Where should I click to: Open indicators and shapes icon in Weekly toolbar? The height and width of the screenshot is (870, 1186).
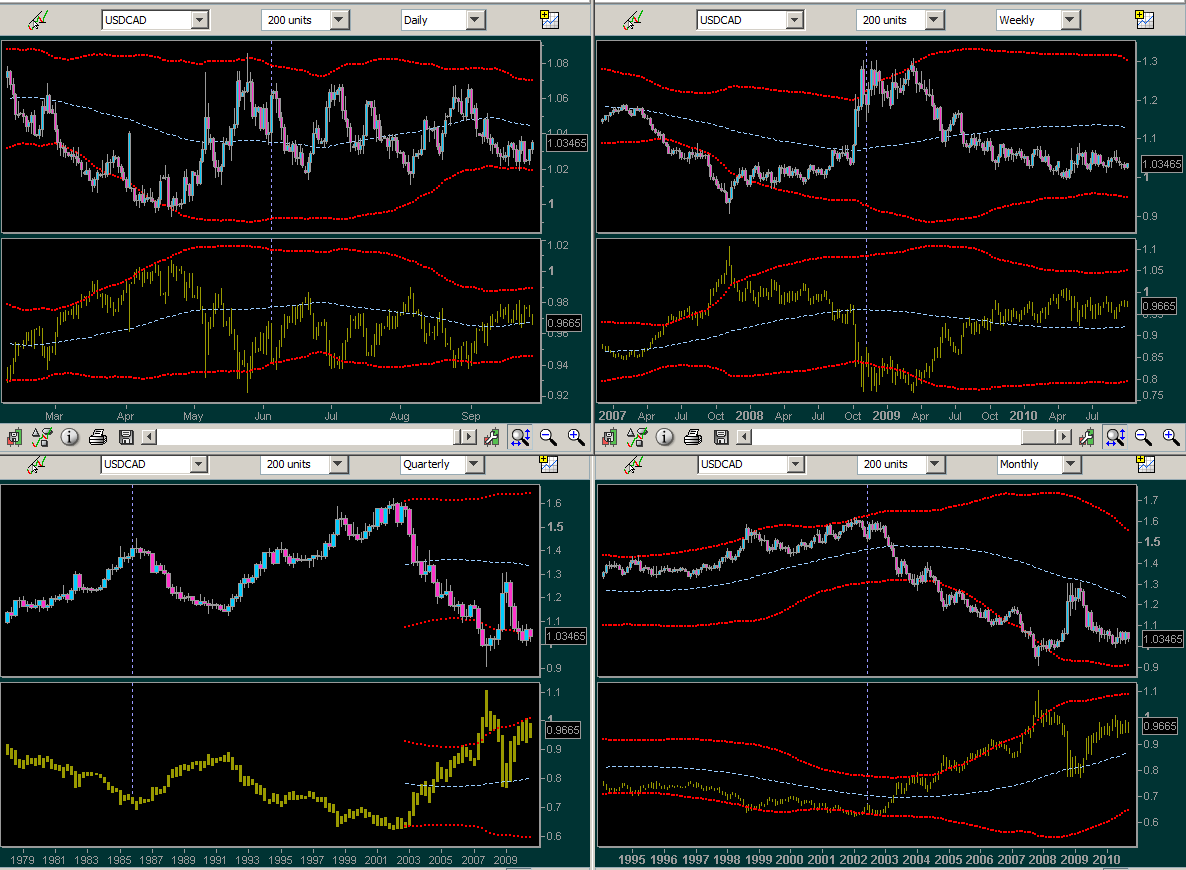pyautogui.click(x=637, y=437)
